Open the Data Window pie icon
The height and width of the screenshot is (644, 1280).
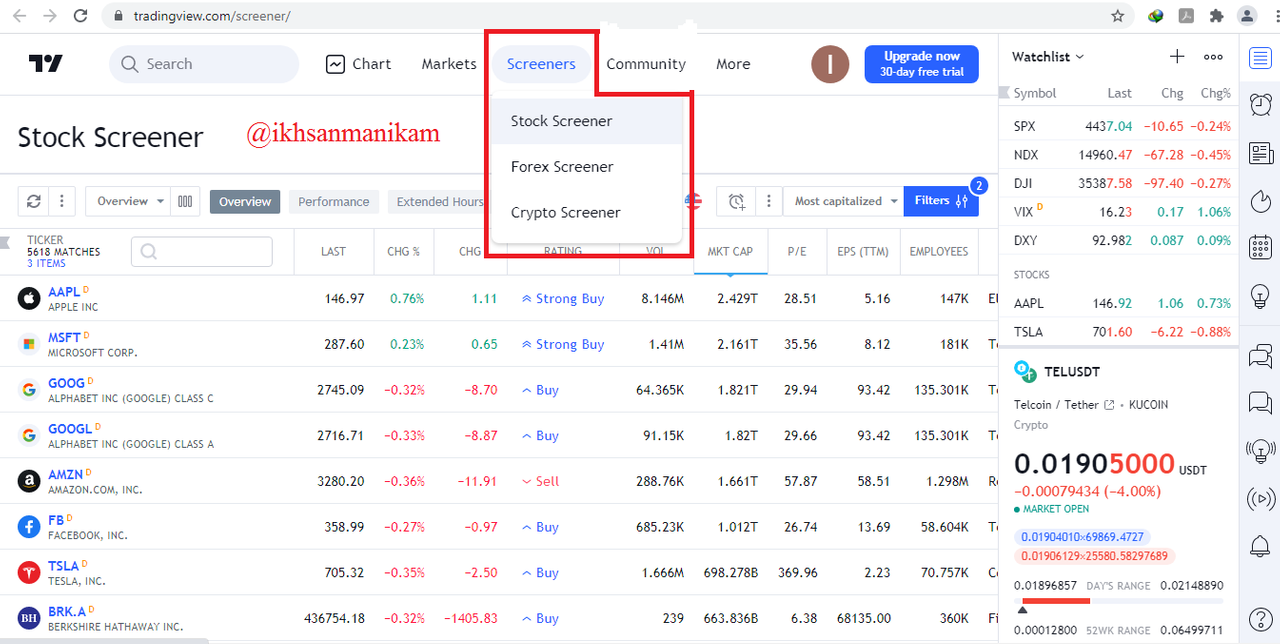pos(1260,201)
